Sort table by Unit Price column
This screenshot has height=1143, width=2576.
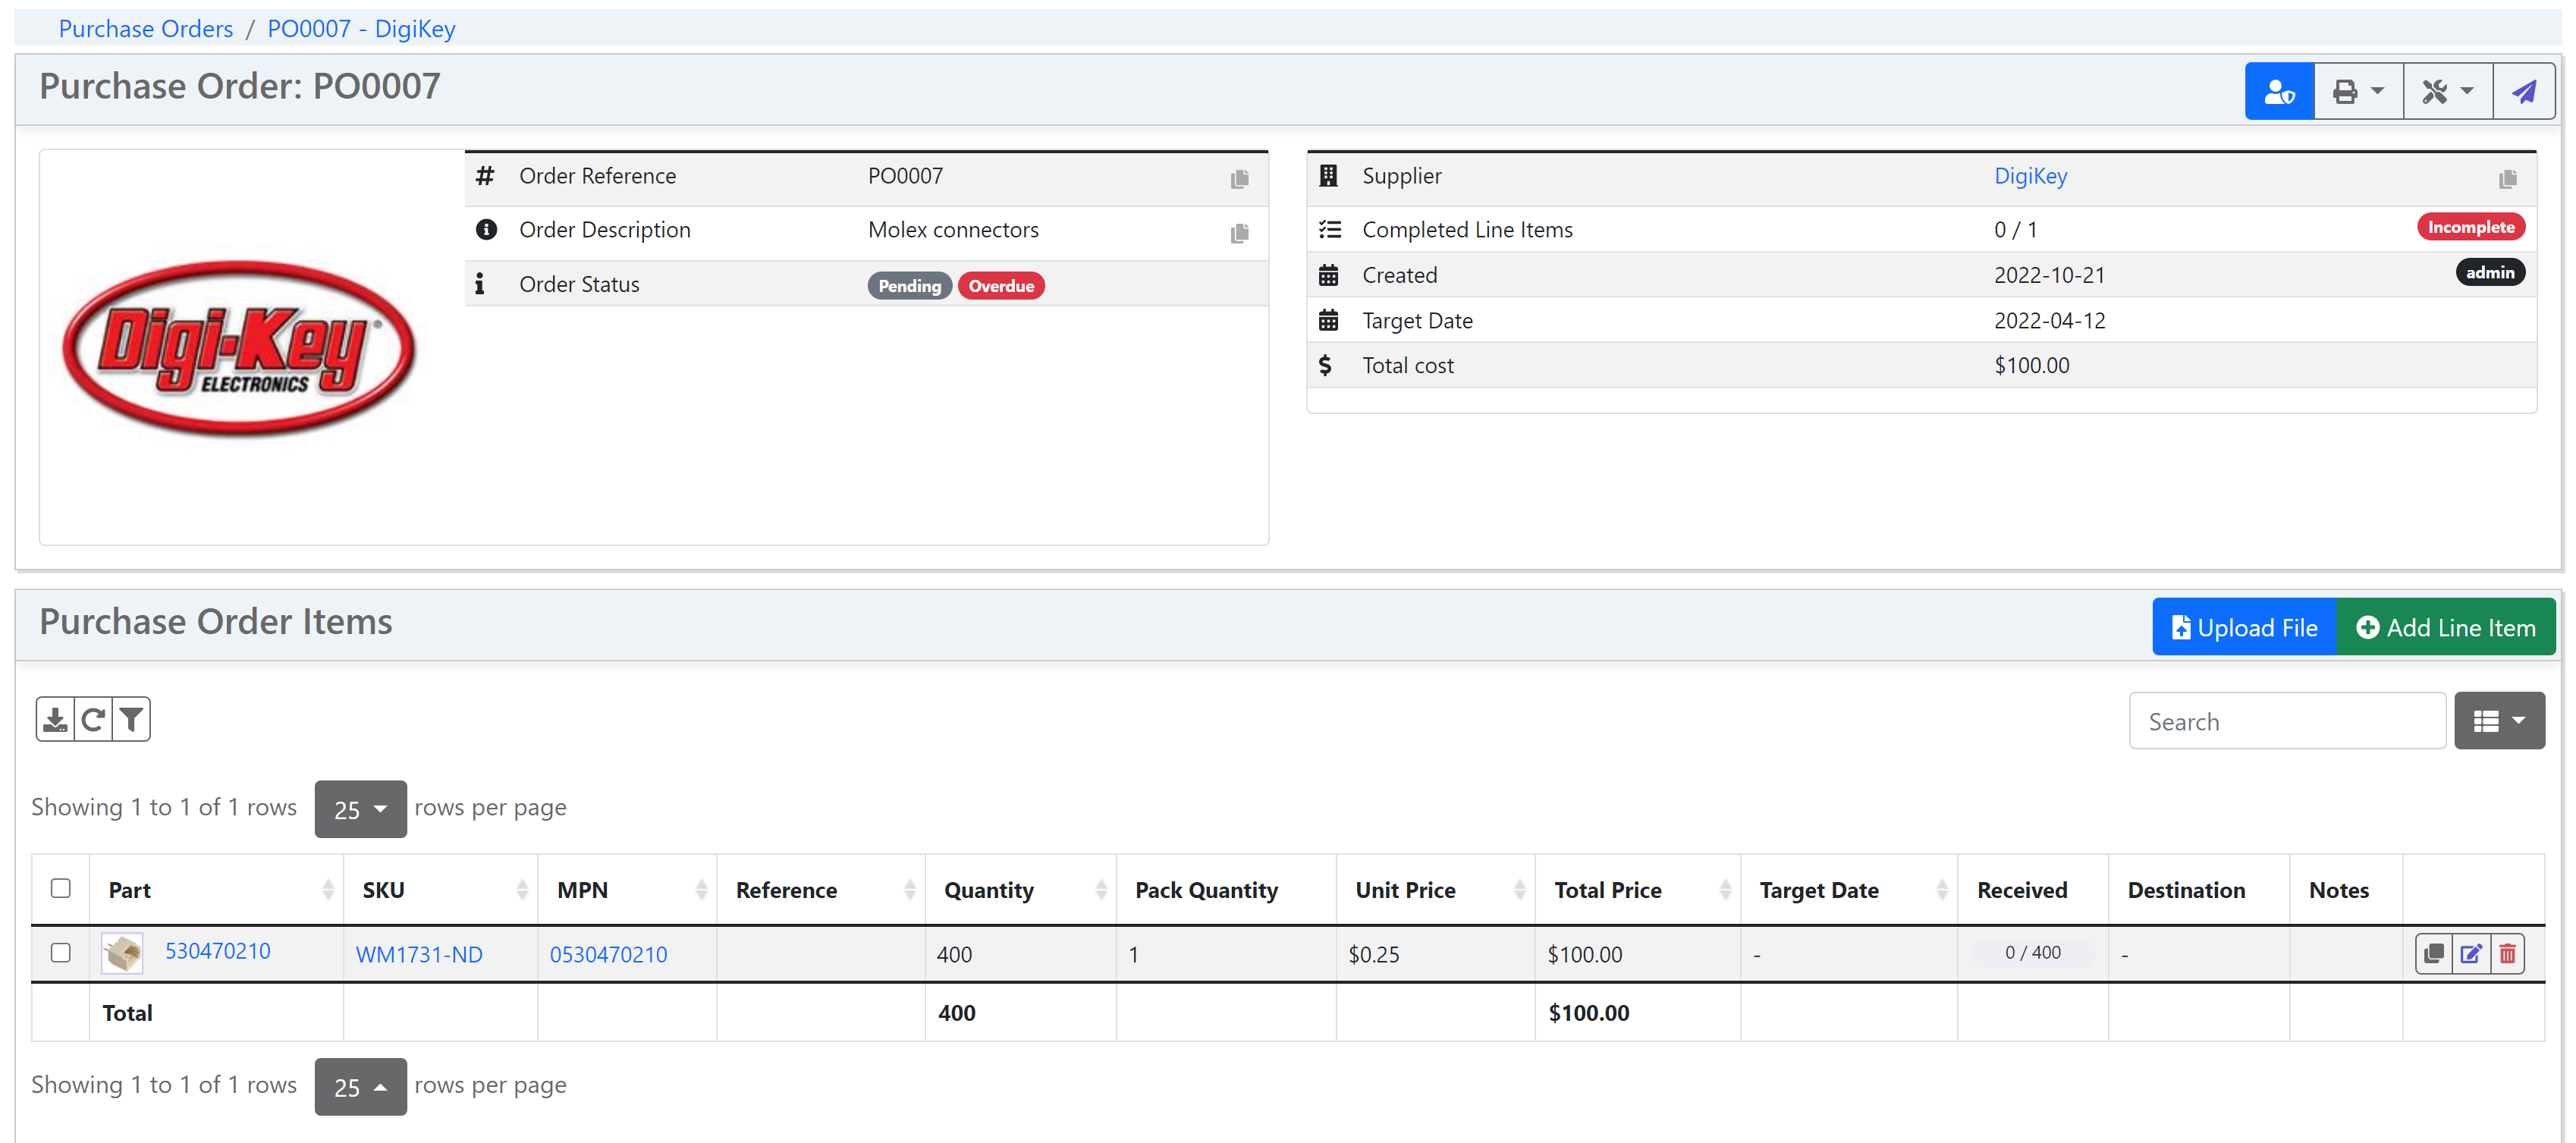tap(1436, 889)
